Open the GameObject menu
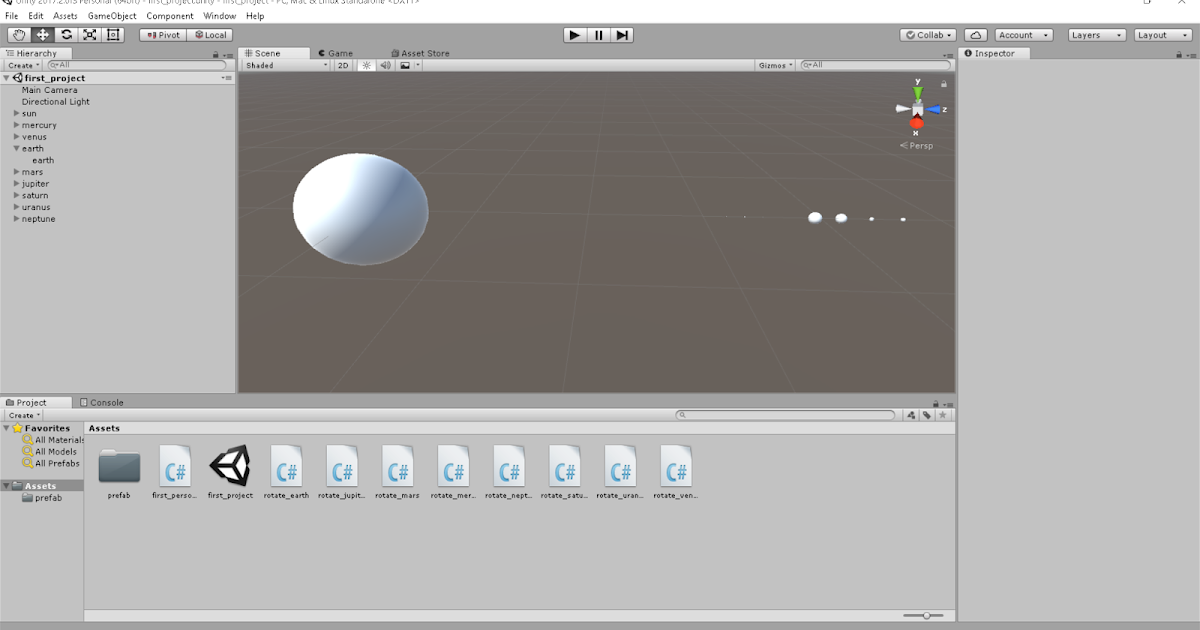The height and width of the screenshot is (630, 1200). [x=110, y=16]
